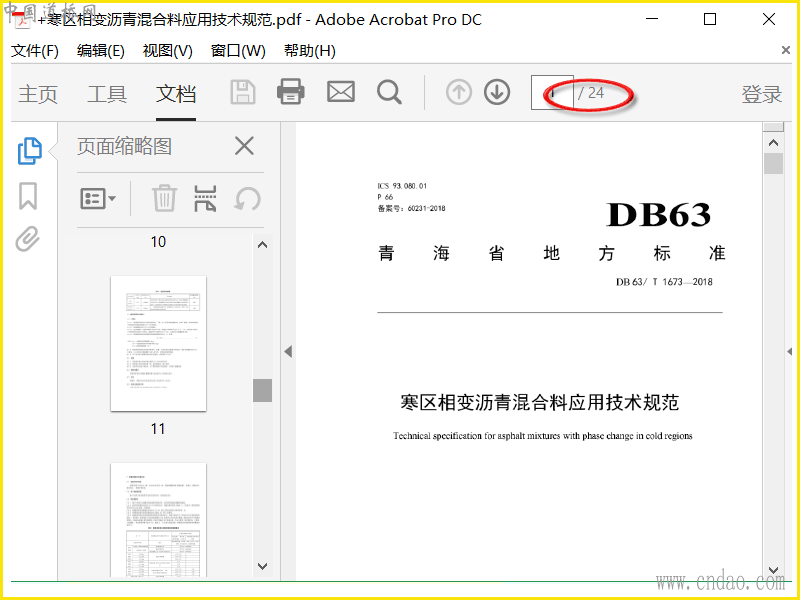Select page 10 thumbnail
The image size is (800, 600).
[x=158, y=242]
